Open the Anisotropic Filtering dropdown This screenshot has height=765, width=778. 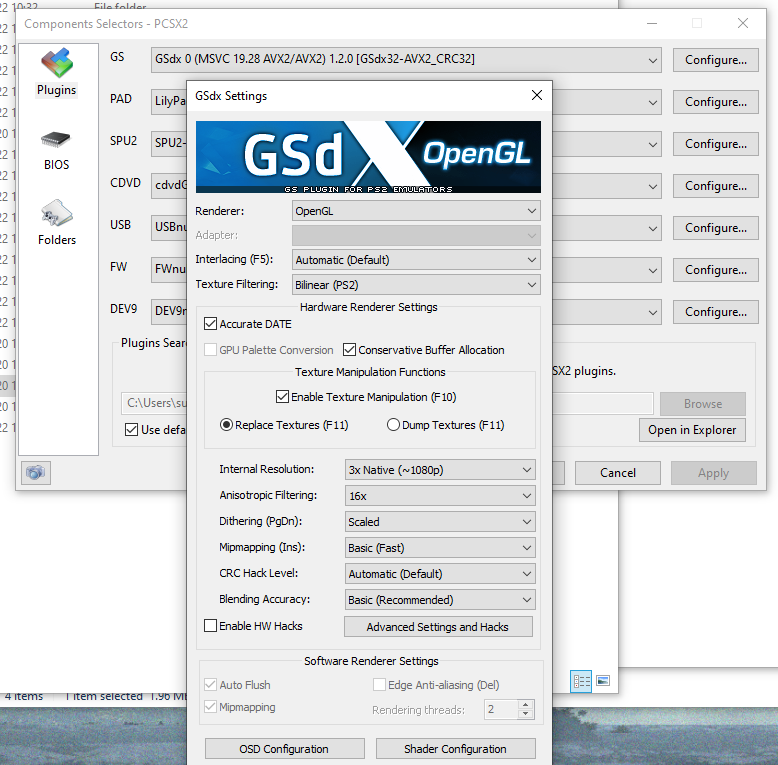tap(440, 496)
